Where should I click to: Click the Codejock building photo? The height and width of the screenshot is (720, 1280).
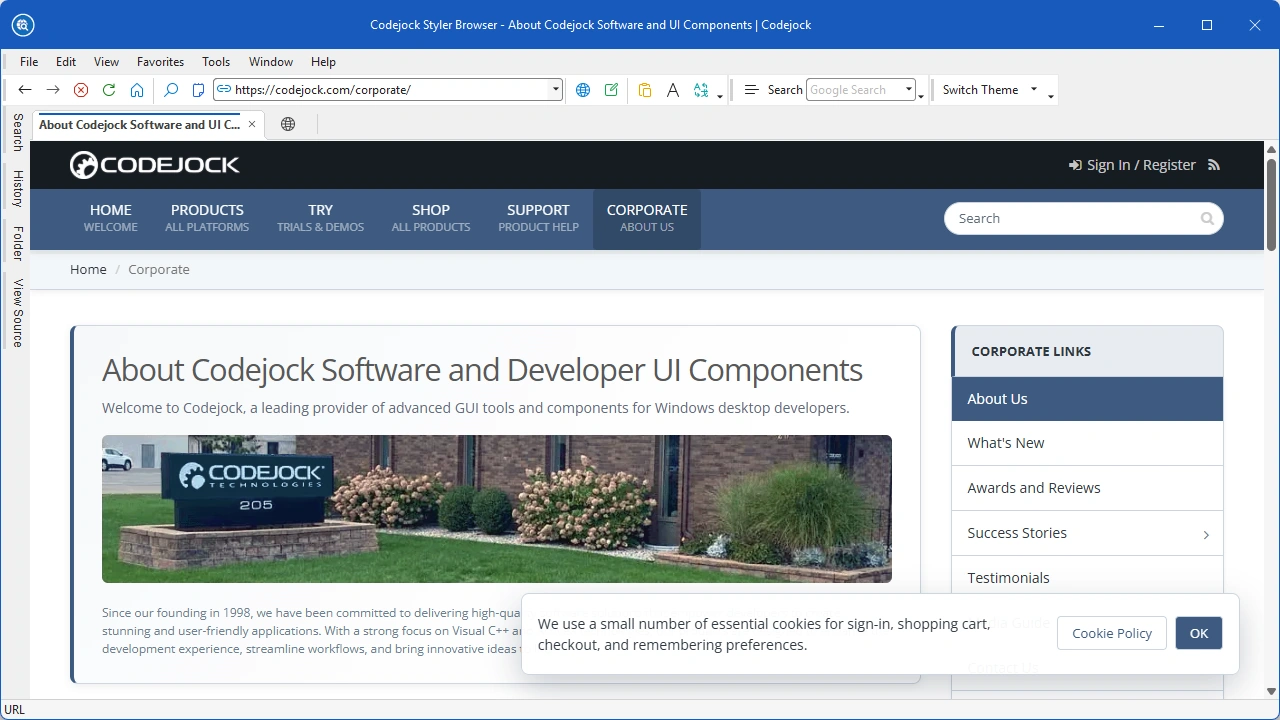click(497, 509)
